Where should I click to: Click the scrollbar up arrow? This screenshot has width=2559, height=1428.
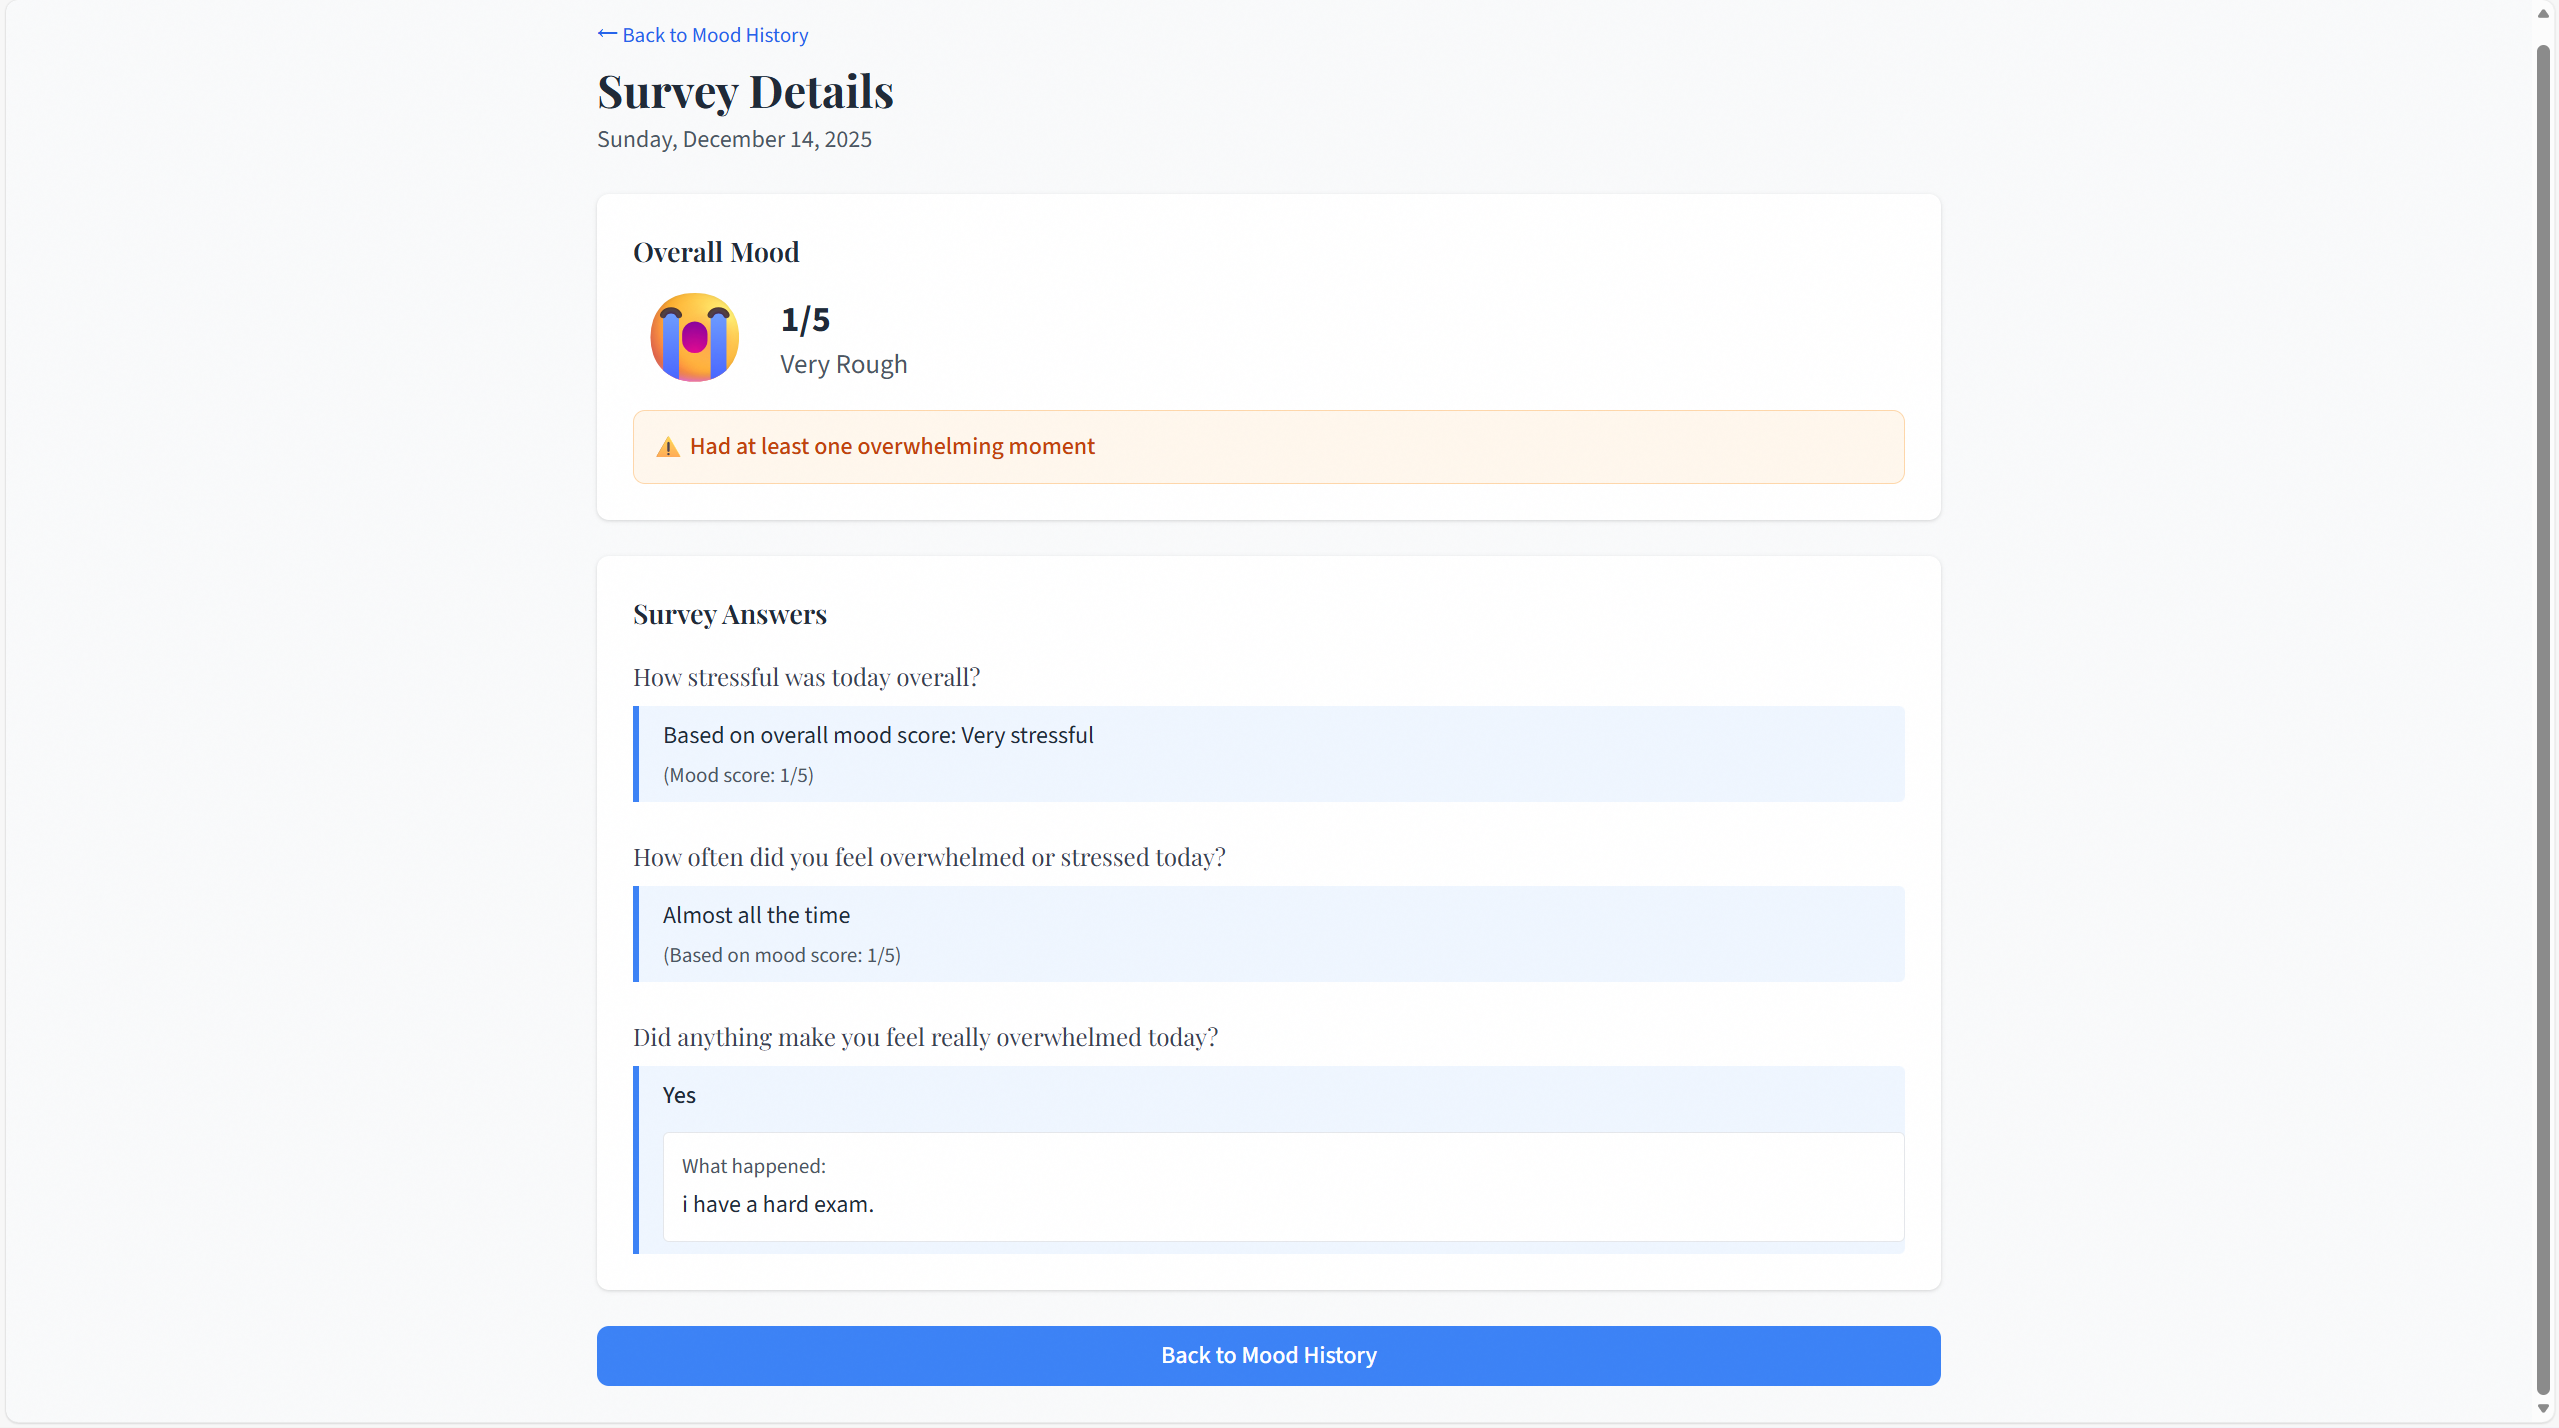pyautogui.click(x=2543, y=13)
